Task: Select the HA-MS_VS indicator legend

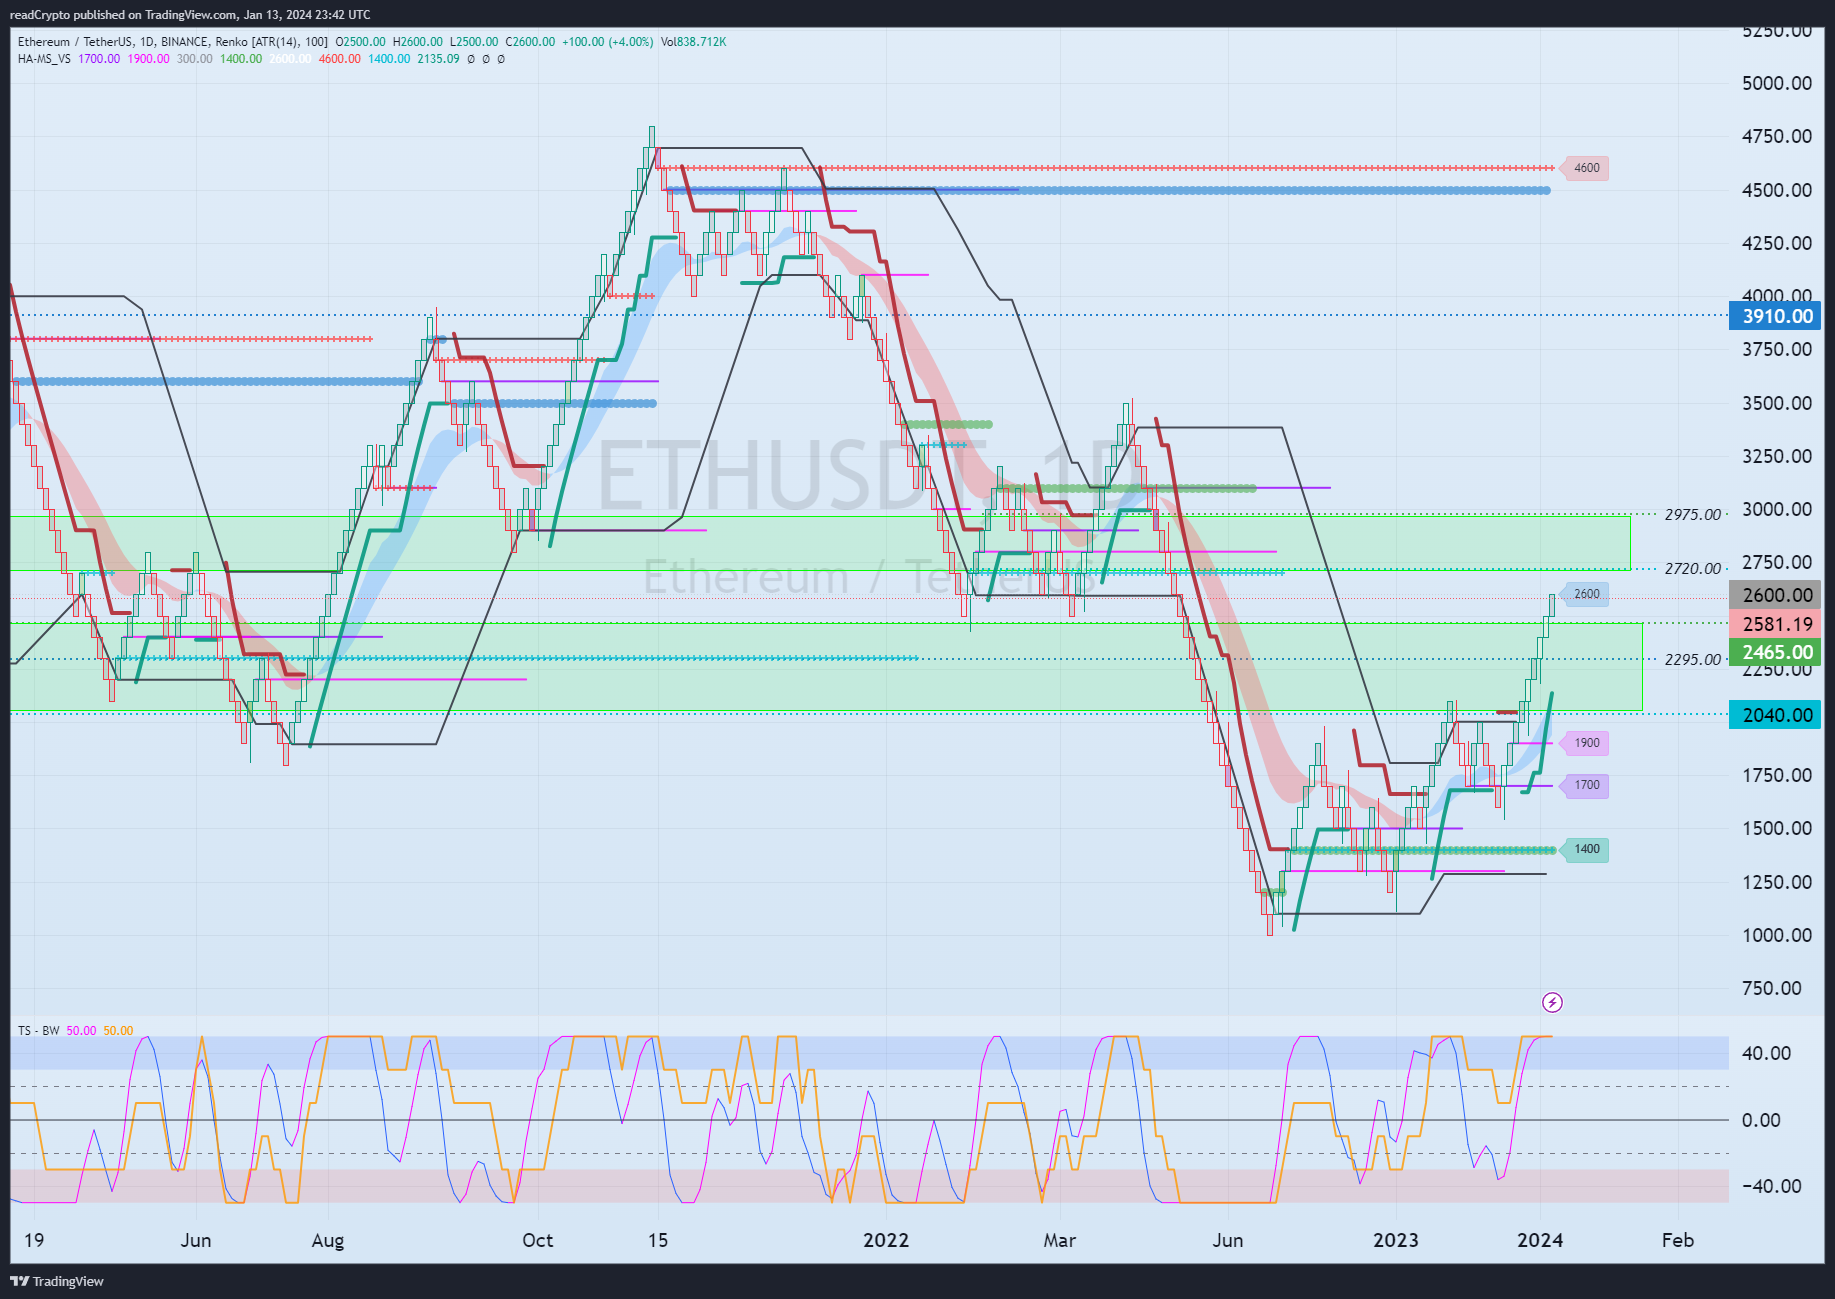Action: 44,59
